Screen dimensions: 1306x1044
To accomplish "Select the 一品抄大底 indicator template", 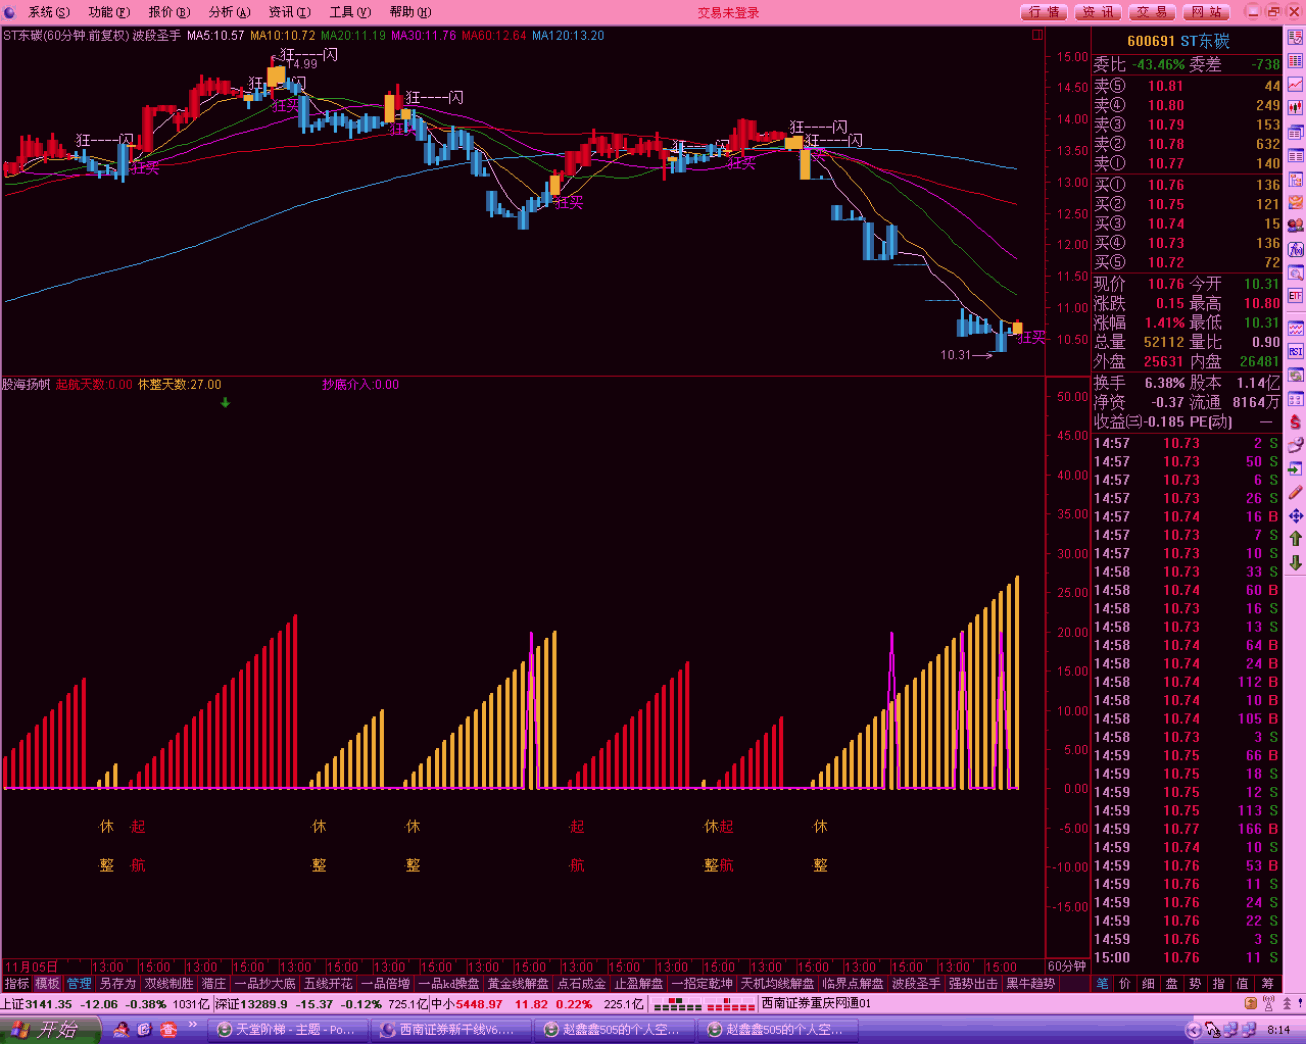I will [265, 984].
